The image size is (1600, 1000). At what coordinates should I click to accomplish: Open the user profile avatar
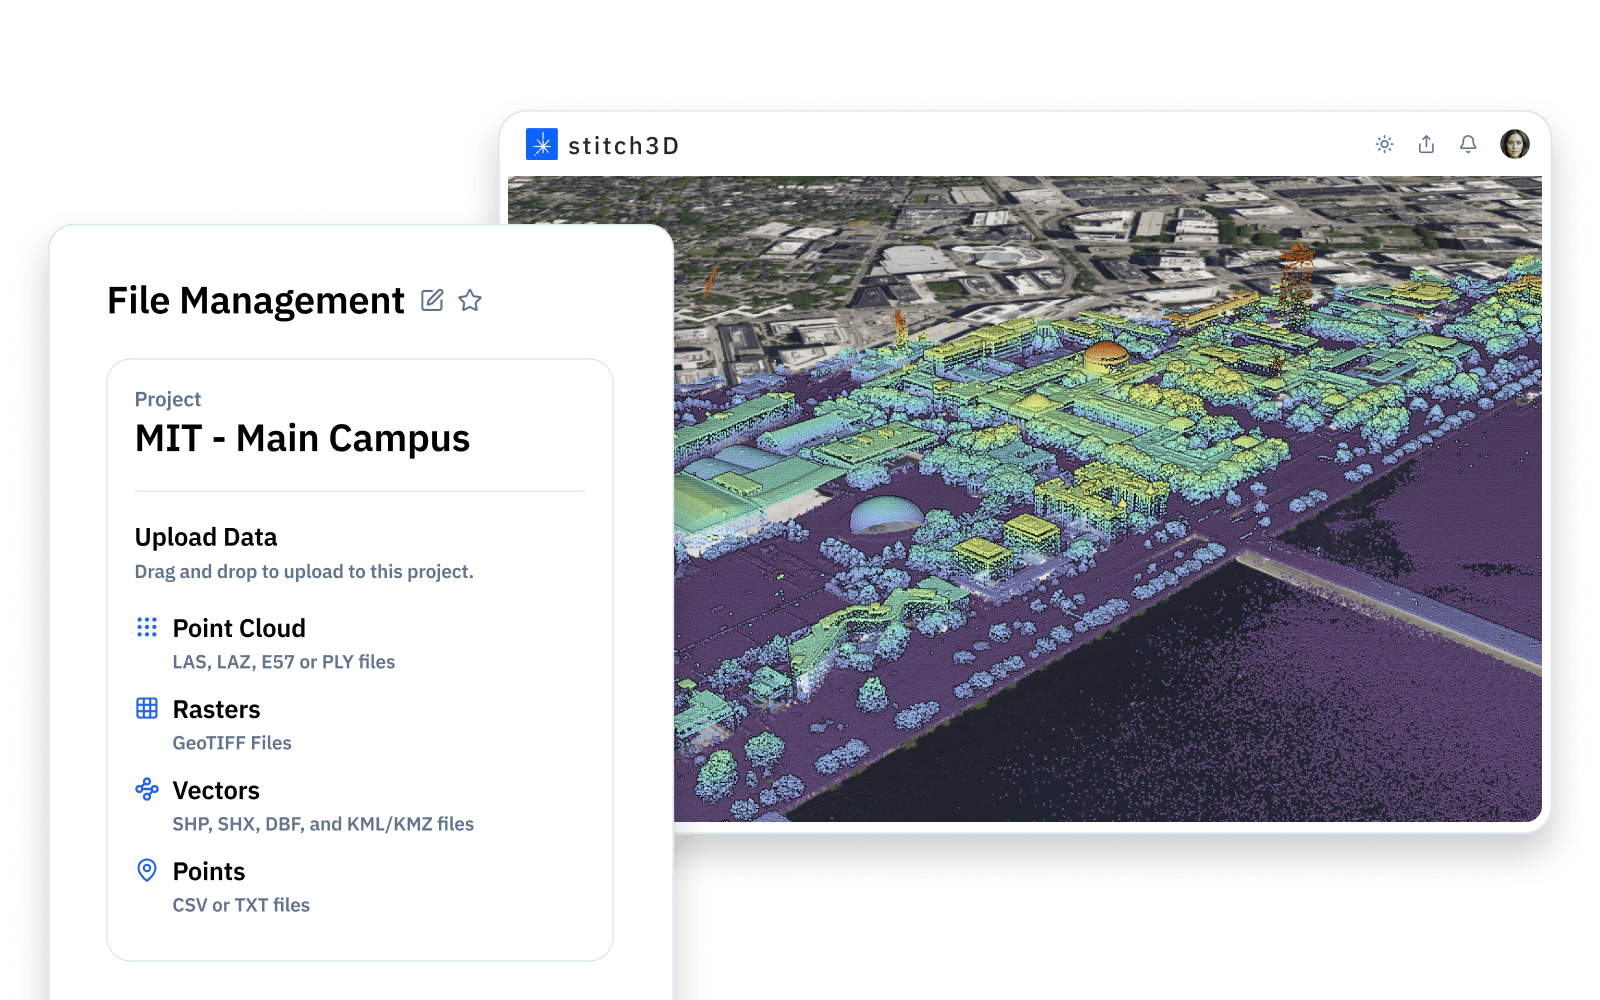coord(1515,144)
